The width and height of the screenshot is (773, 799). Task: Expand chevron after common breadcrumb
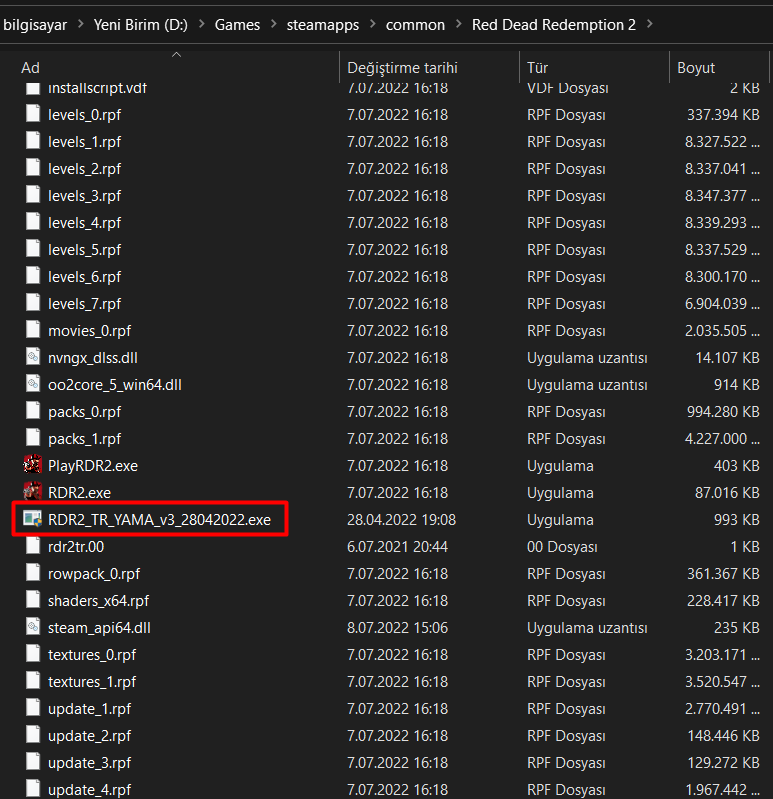pyautogui.click(x=458, y=24)
